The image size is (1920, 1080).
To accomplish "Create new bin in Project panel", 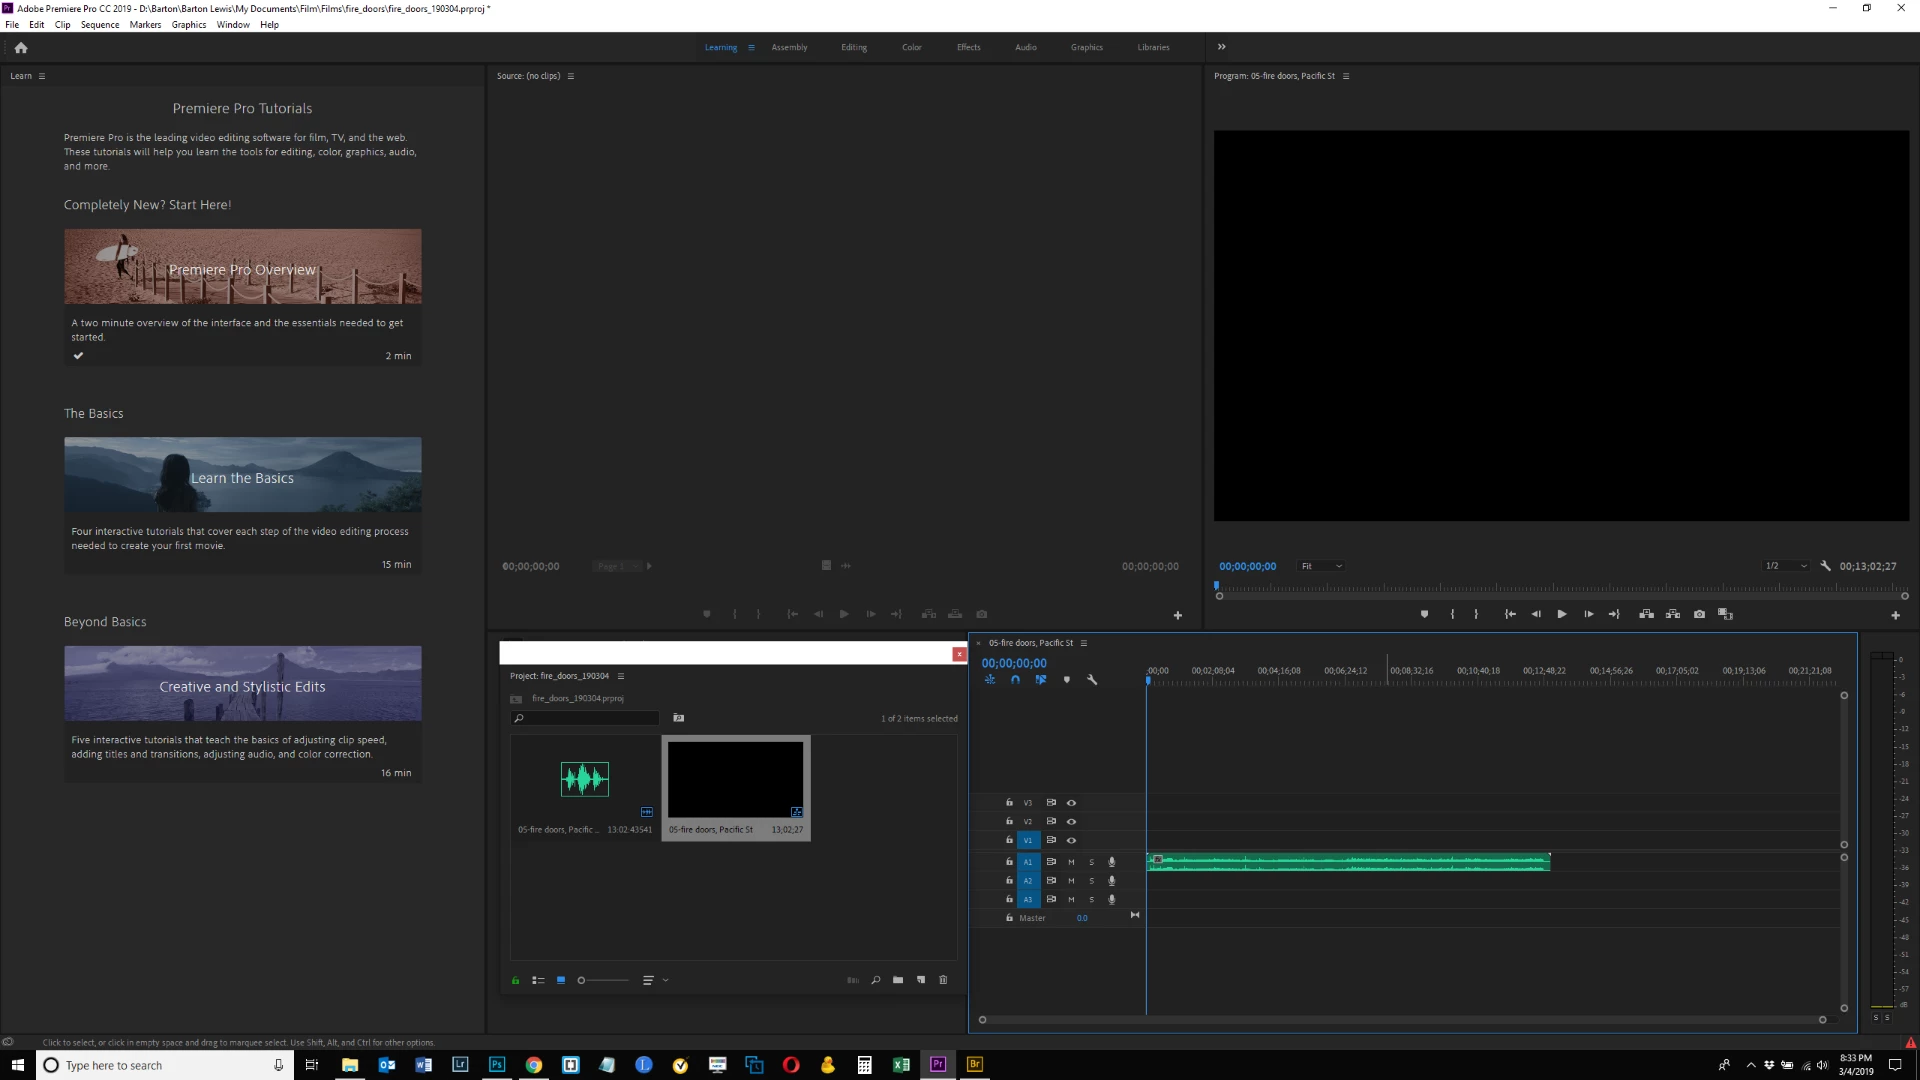I will pos(898,980).
